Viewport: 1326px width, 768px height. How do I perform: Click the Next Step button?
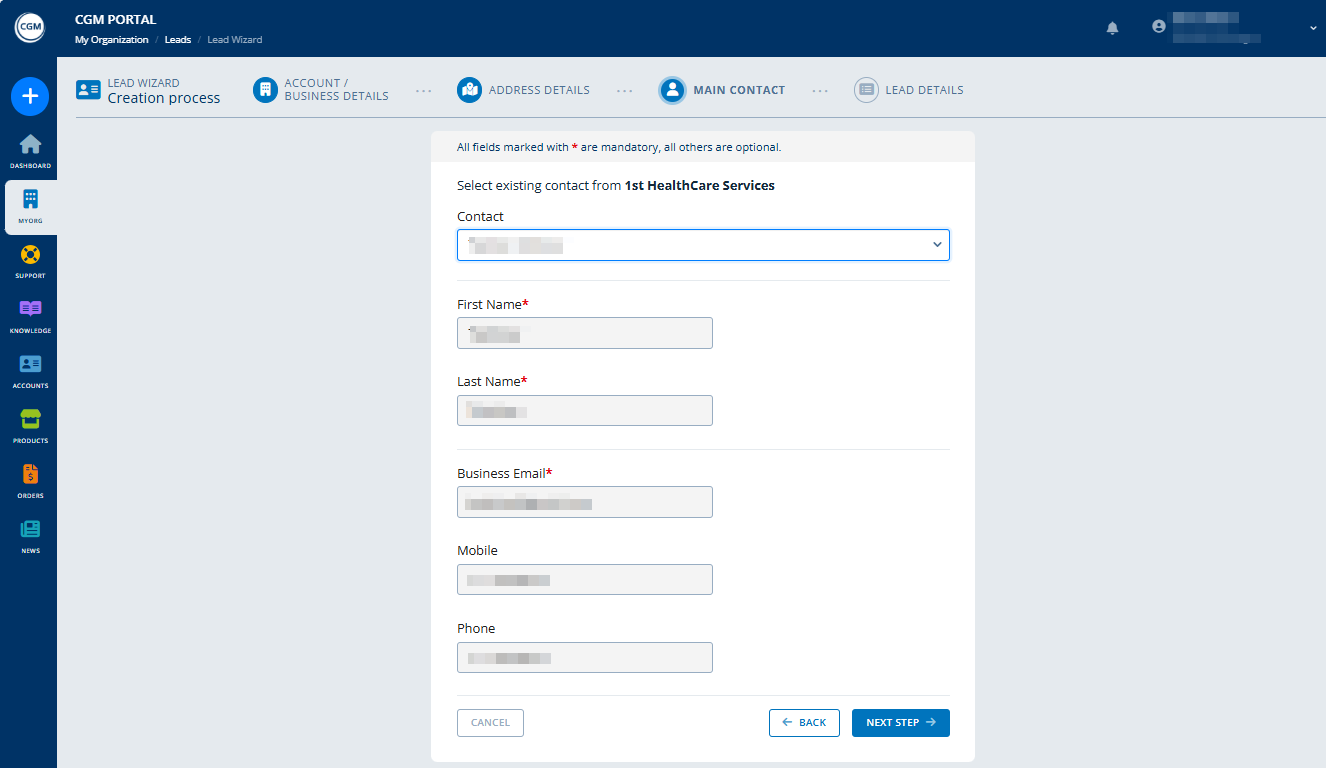click(x=900, y=723)
